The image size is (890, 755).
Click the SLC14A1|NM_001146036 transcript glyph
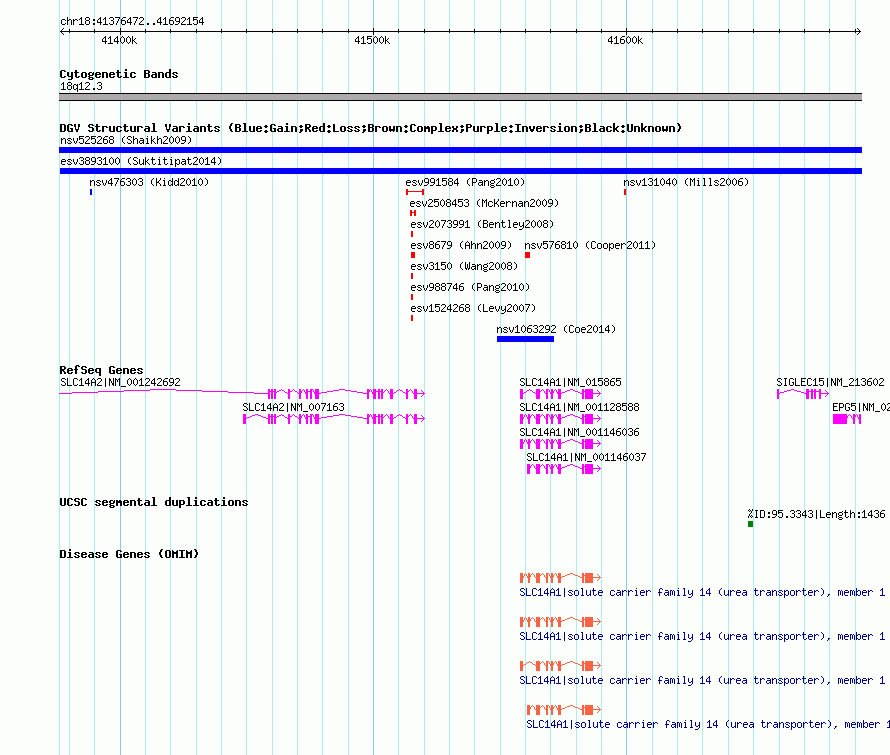pos(560,444)
